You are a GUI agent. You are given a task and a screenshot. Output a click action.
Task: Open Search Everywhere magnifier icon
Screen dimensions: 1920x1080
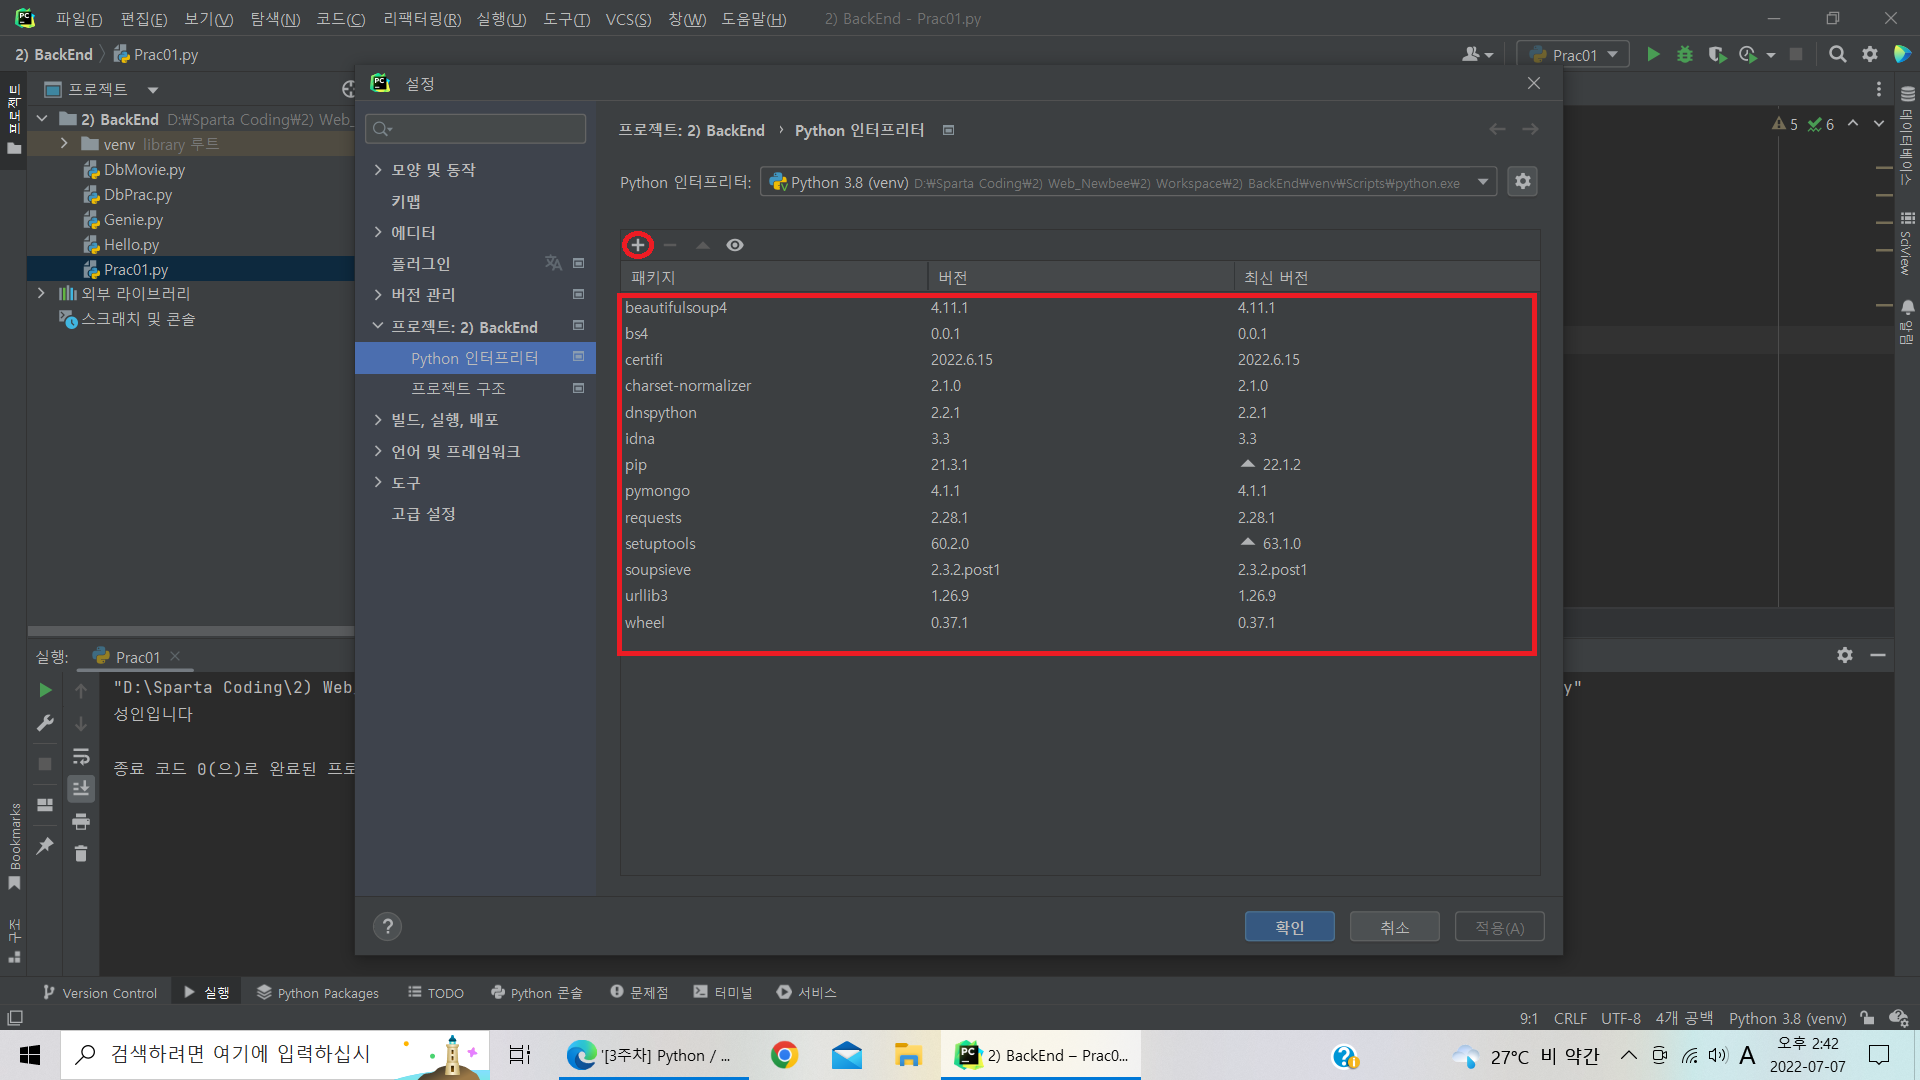(x=1837, y=55)
